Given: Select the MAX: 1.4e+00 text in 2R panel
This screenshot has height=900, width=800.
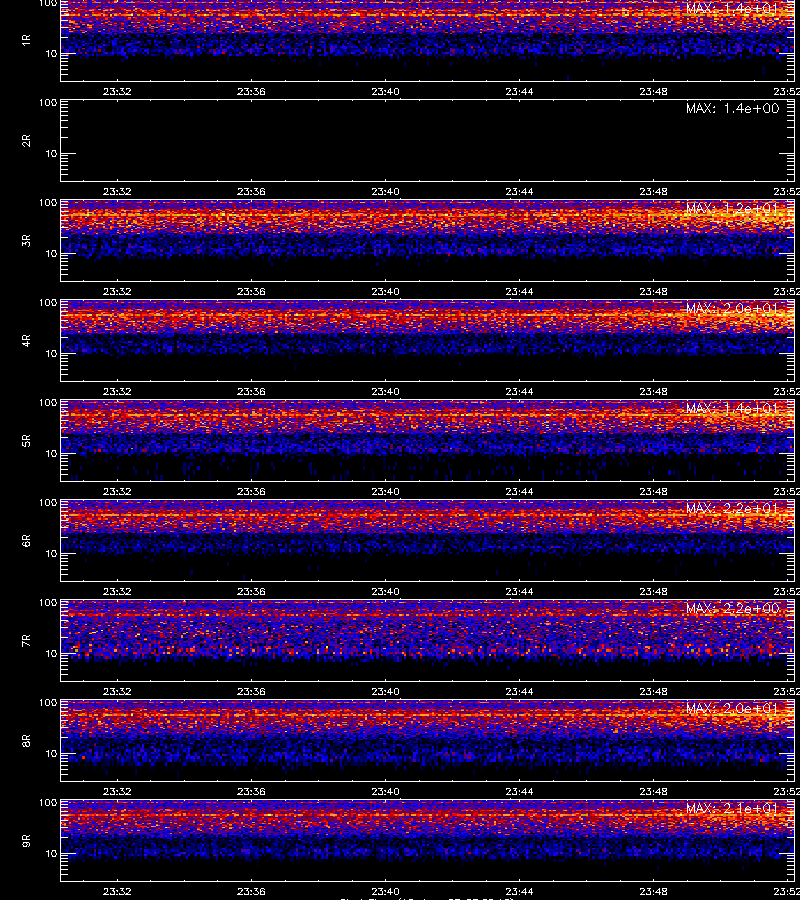Looking at the screenshot, I should 732,108.
